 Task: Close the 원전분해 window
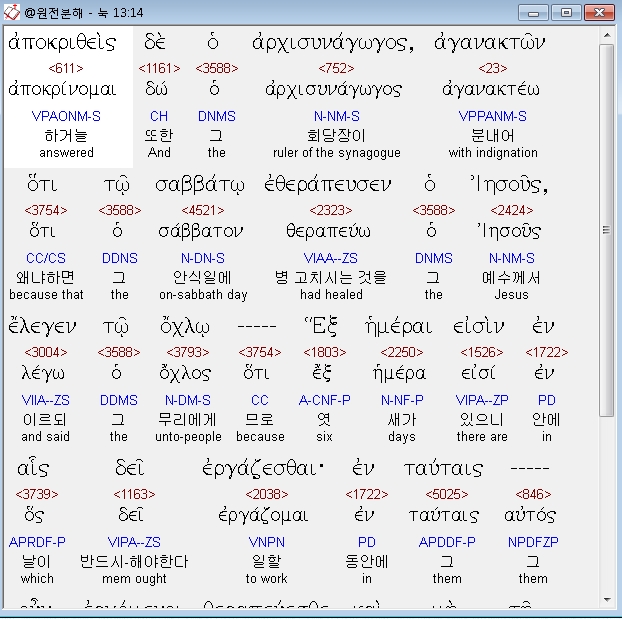coord(599,13)
